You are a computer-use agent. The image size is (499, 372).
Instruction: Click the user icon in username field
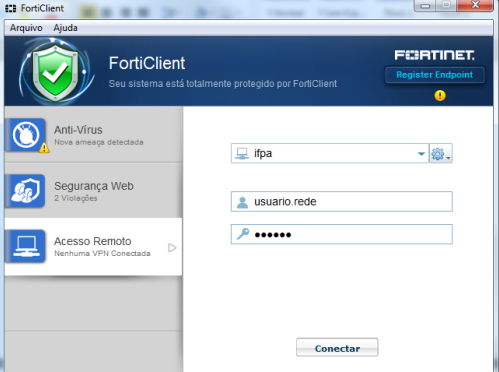242,202
